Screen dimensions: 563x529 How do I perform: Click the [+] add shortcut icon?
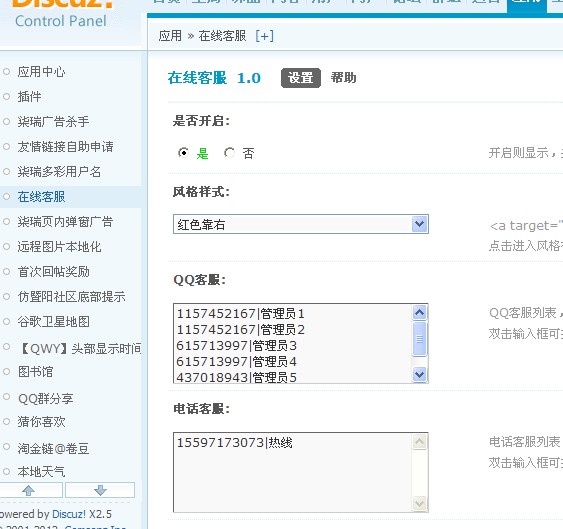click(x=264, y=36)
